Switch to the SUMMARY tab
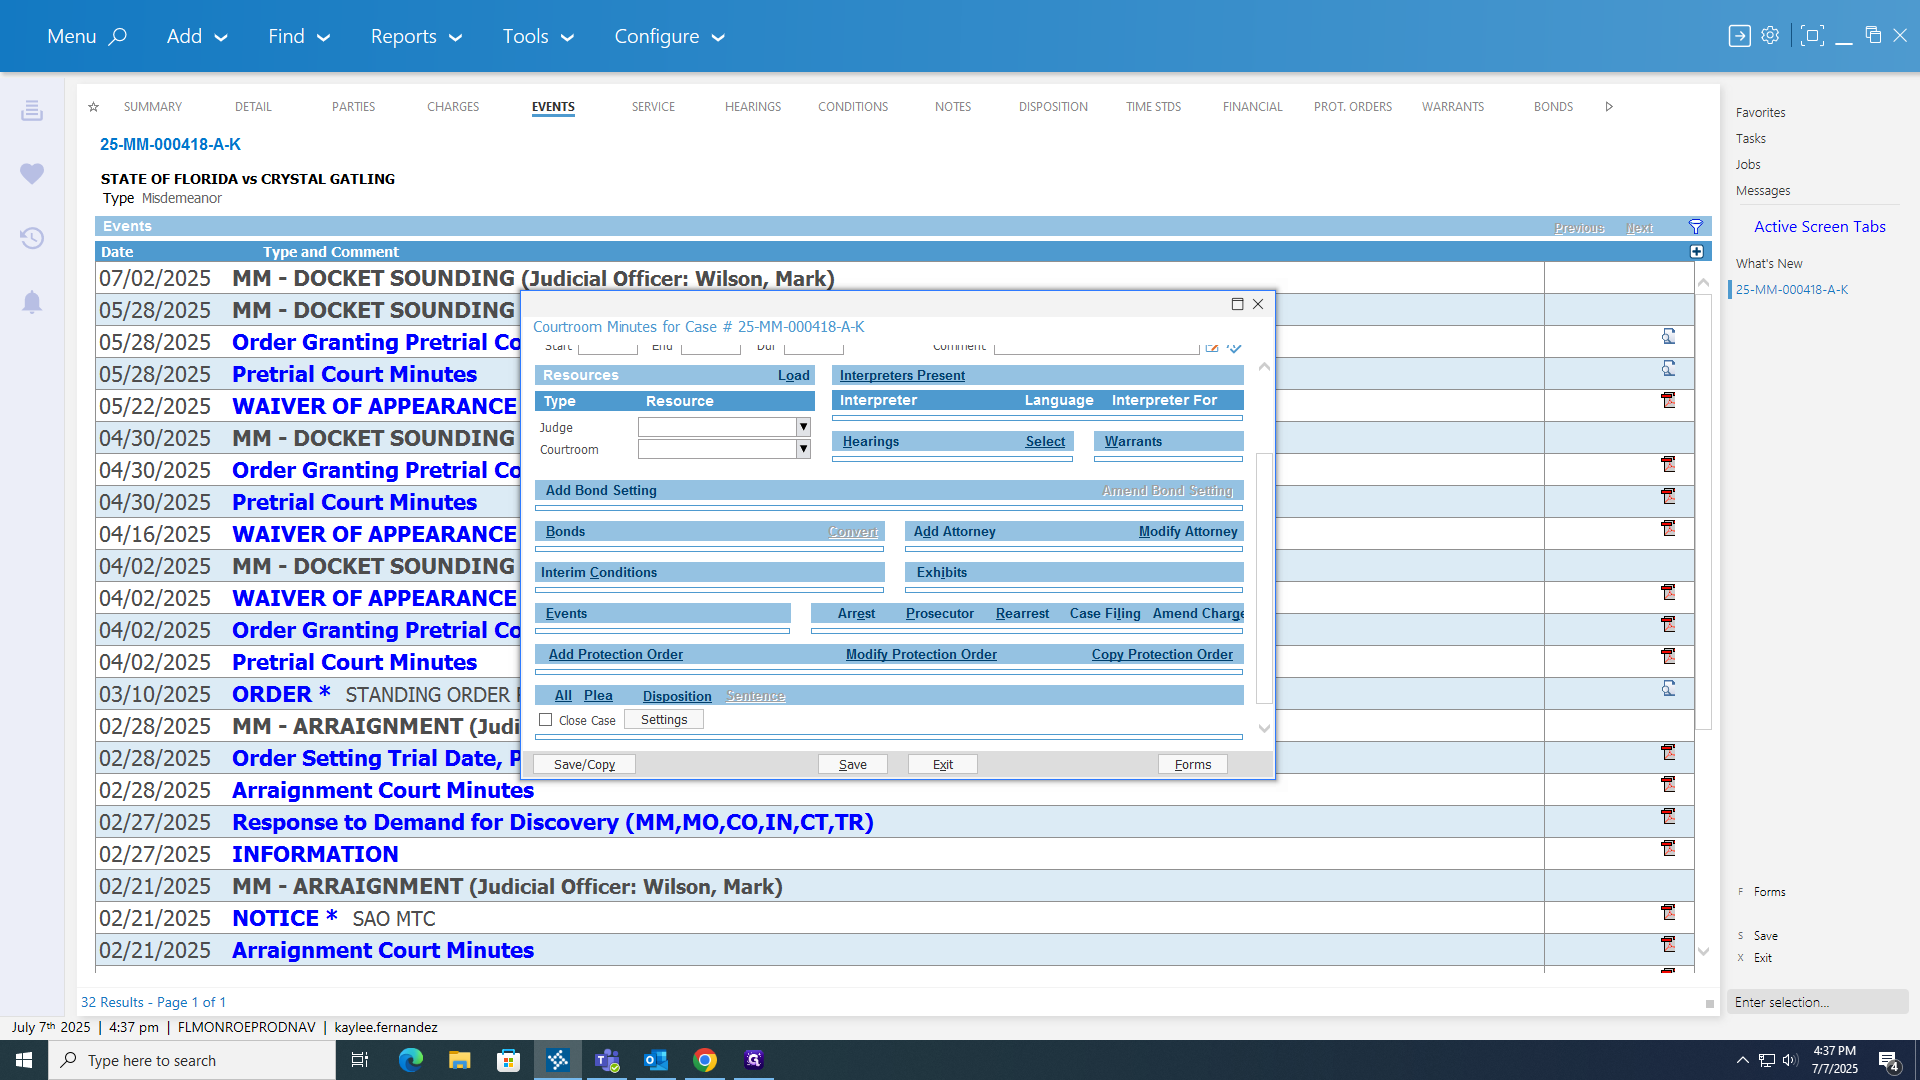The image size is (1920, 1080). pyautogui.click(x=153, y=107)
